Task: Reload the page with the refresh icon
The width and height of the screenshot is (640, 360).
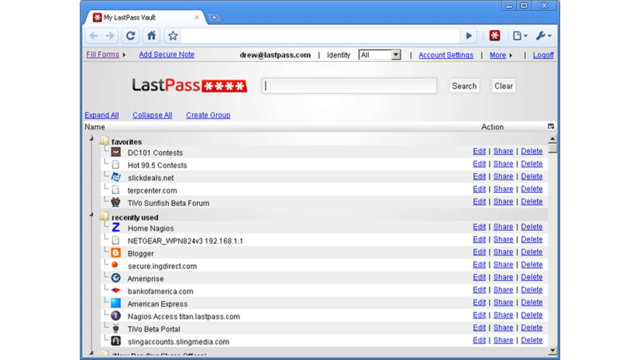Action: (x=131, y=36)
